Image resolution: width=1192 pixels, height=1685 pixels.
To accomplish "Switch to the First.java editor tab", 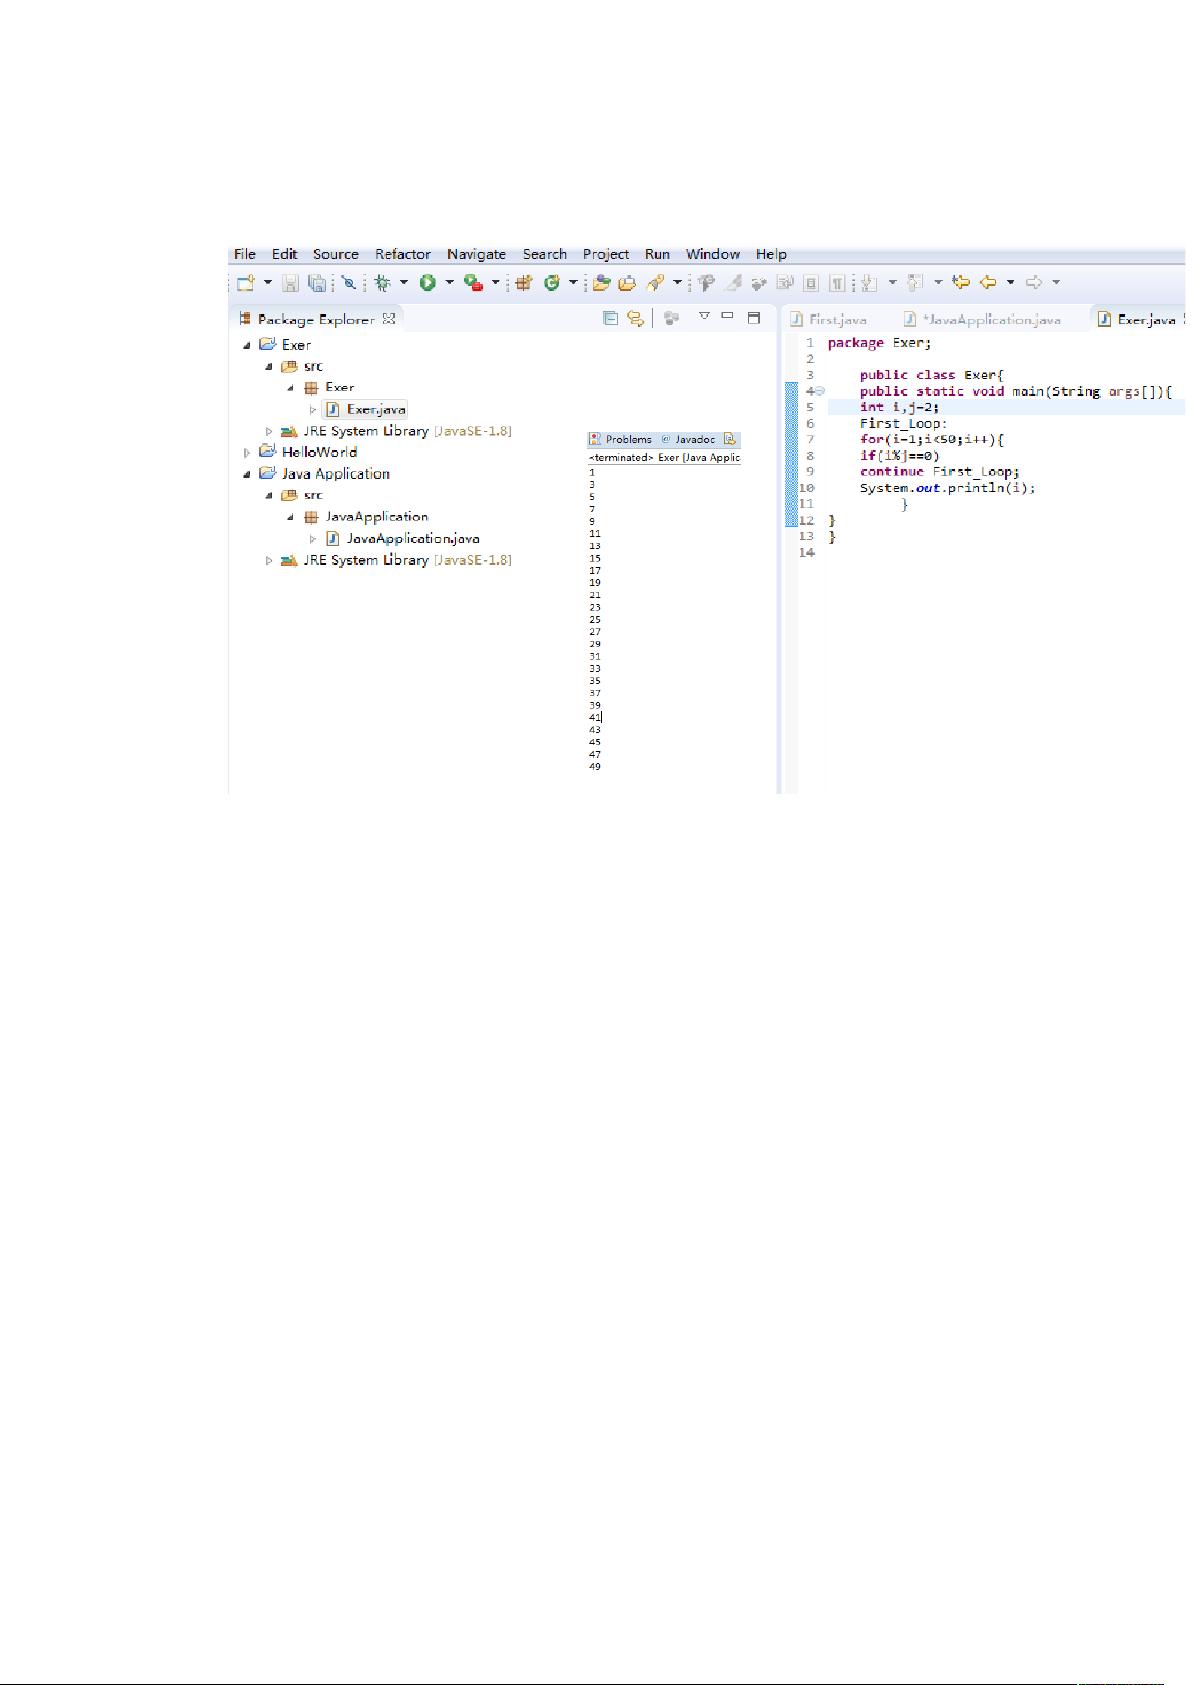I will (829, 319).
